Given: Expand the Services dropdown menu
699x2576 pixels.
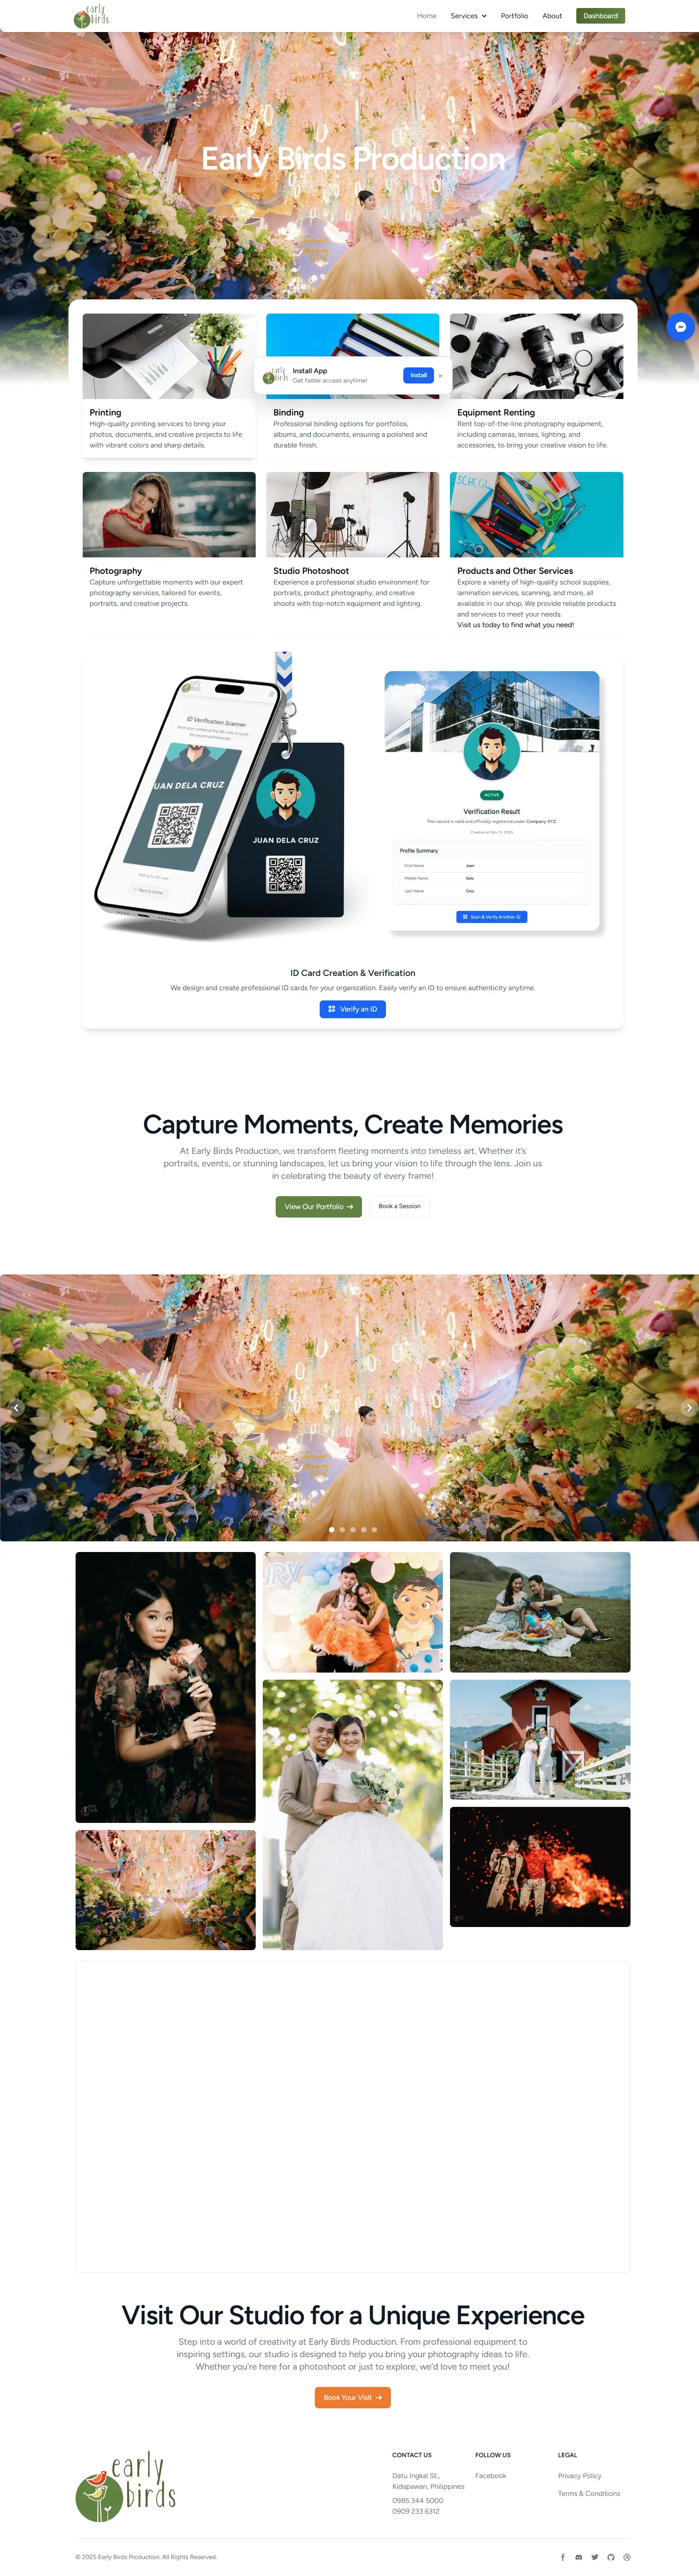Looking at the screenshot, I should click(468, 16).
